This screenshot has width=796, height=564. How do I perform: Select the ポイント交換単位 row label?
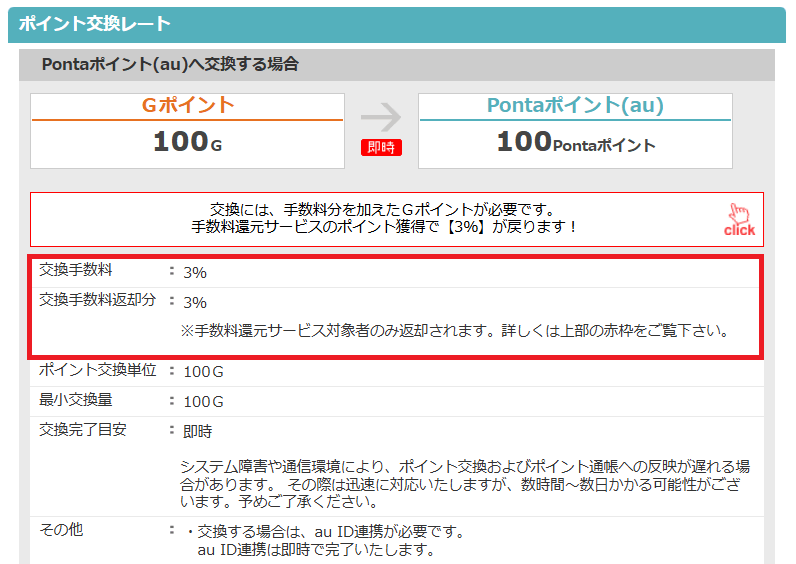[x=97, y=370]
